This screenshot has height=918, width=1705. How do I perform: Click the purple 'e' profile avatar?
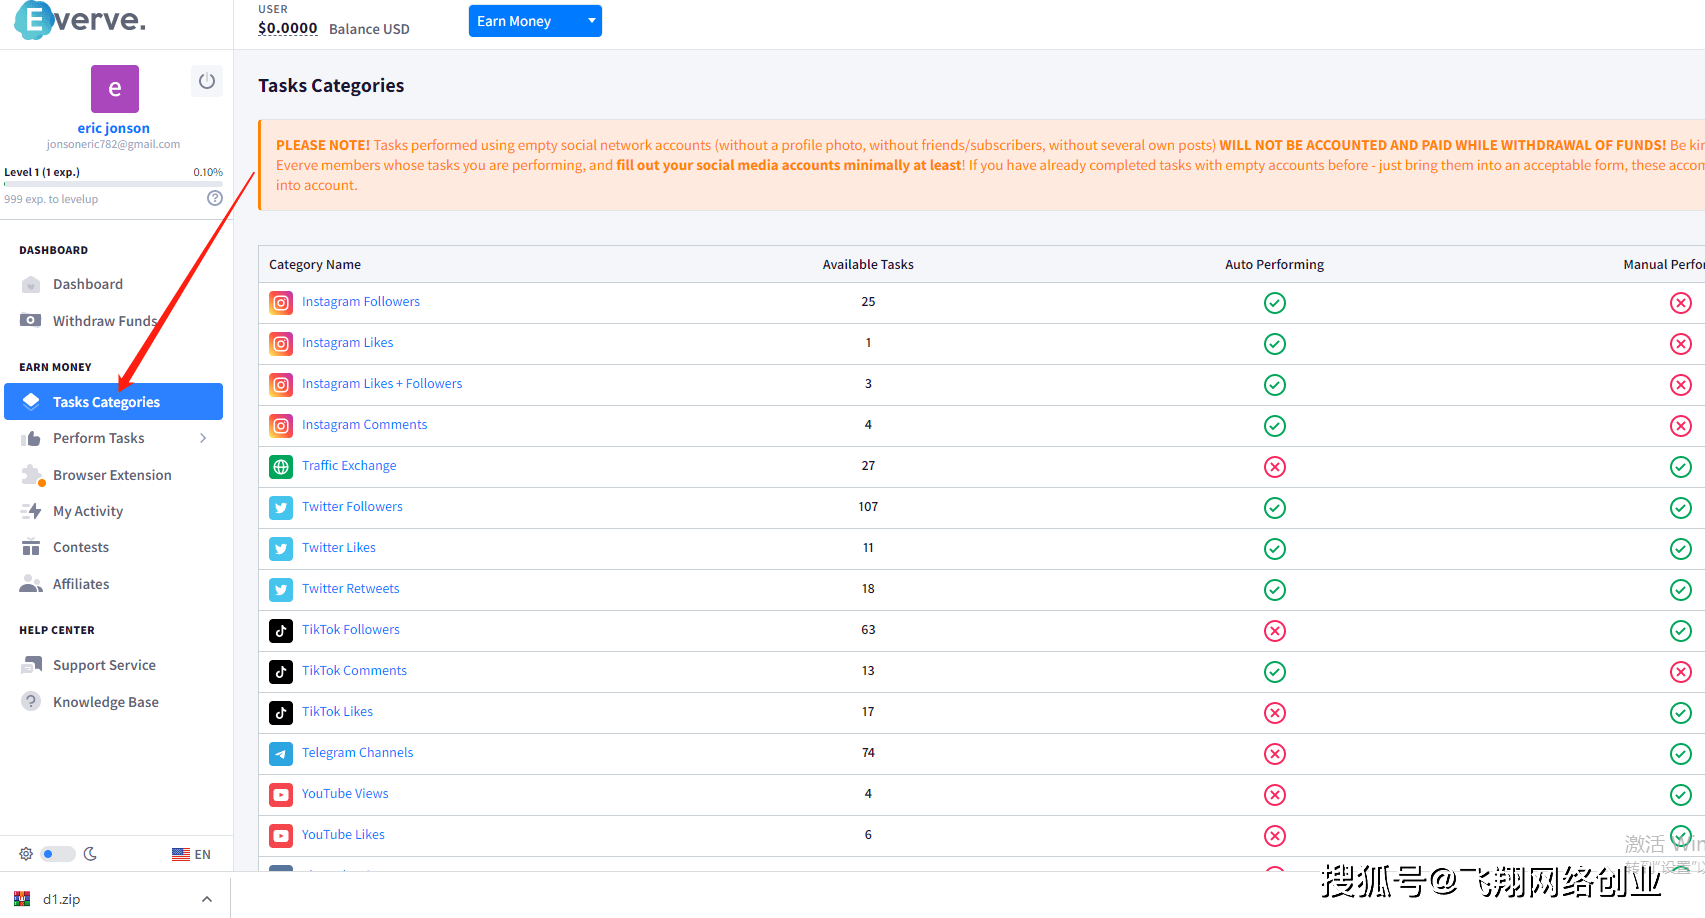[115, 89]
